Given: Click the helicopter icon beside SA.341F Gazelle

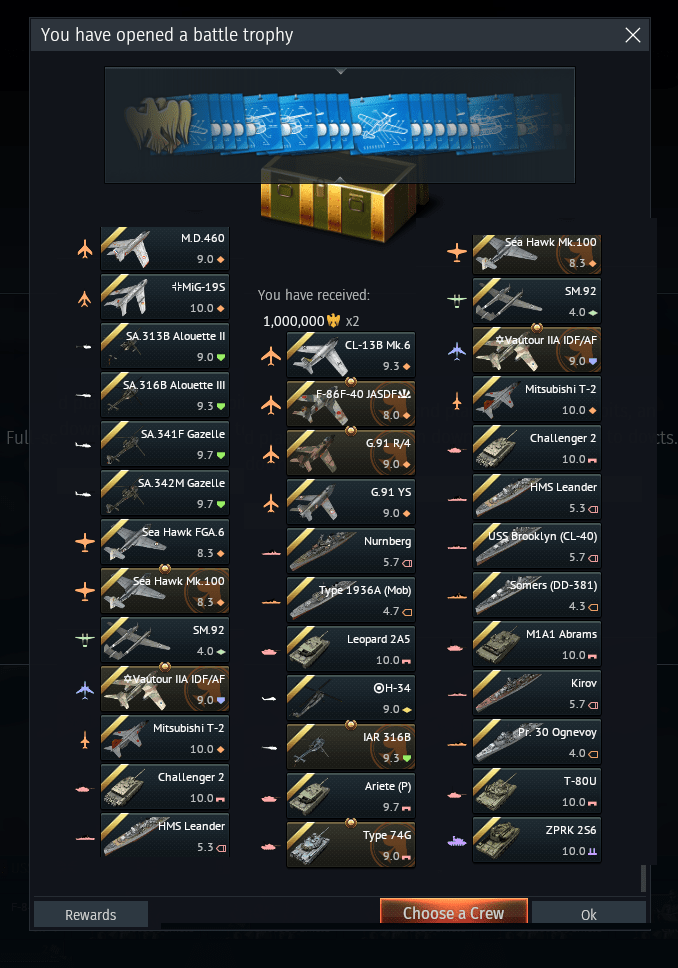Looking at the screenshot, I should (x=83, y=444).
